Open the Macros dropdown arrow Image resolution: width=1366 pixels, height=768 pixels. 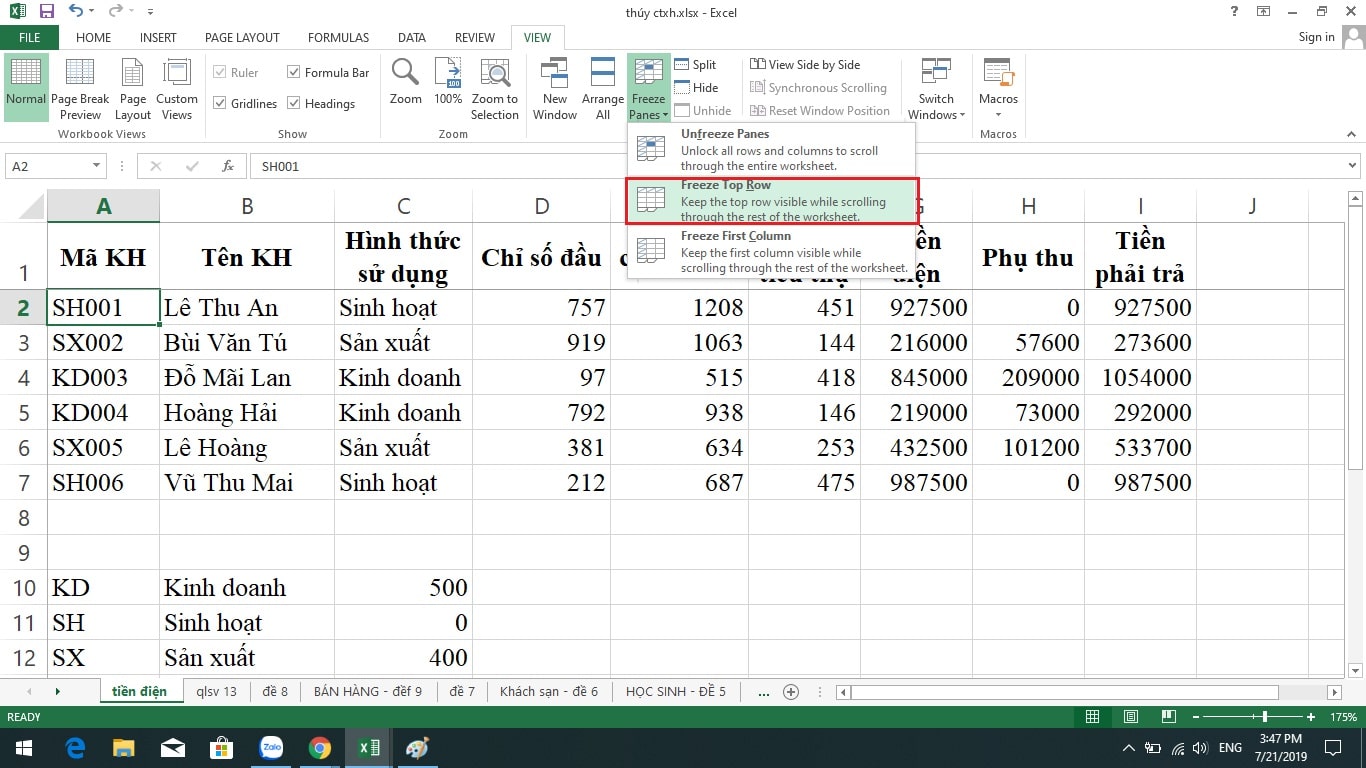pyautogui.click(x=998, y=114)
